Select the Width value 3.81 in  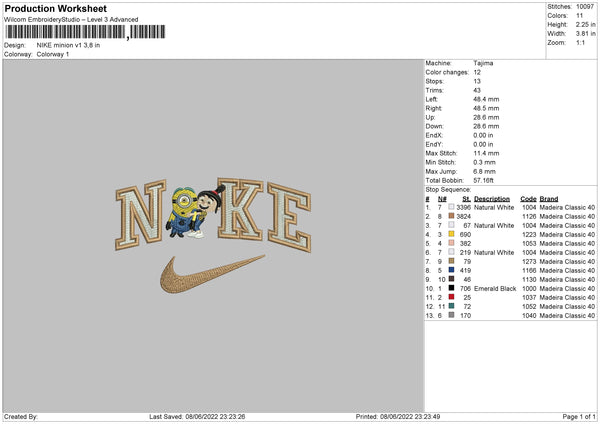[x=585, y=34]
